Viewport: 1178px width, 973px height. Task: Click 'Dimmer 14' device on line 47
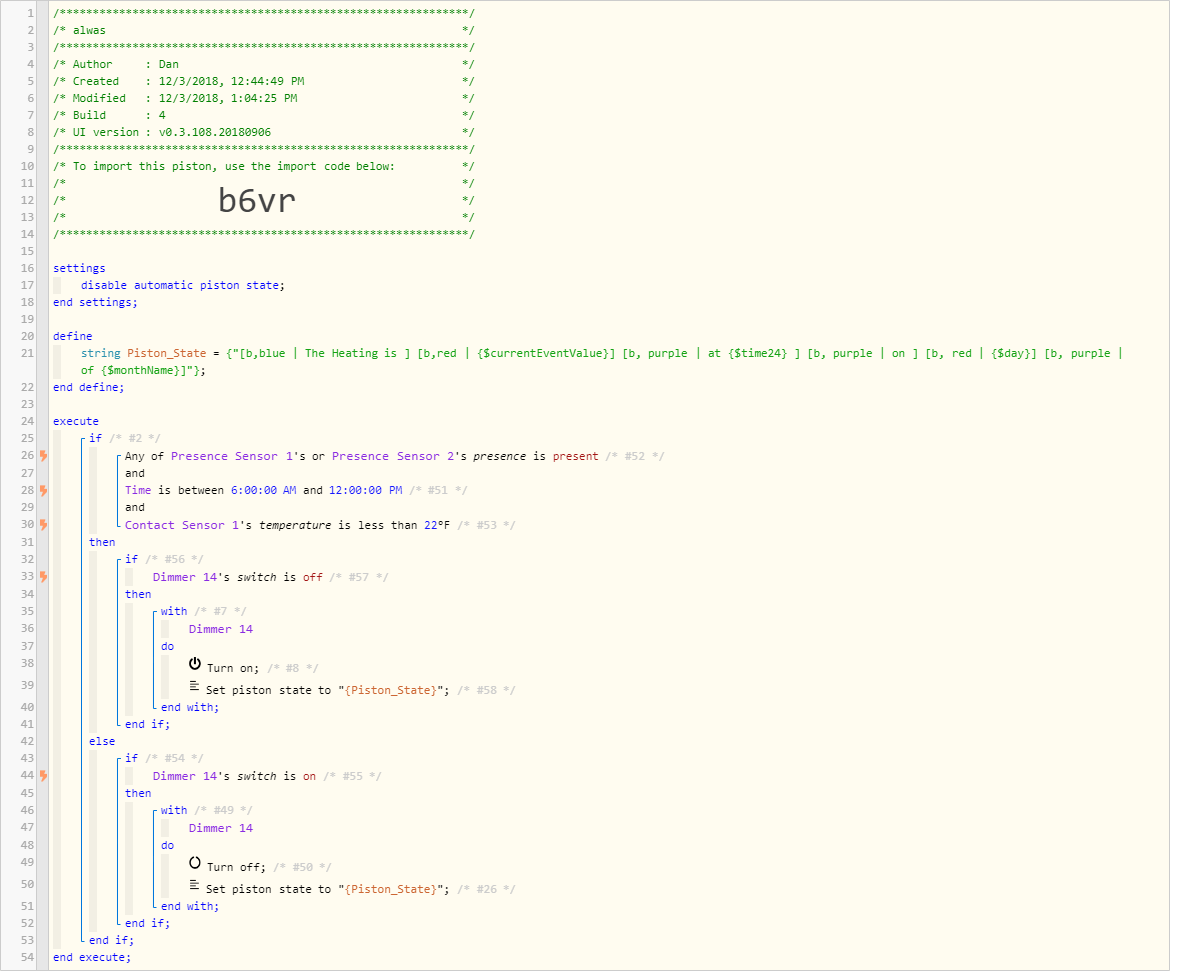tap(221, 829)
